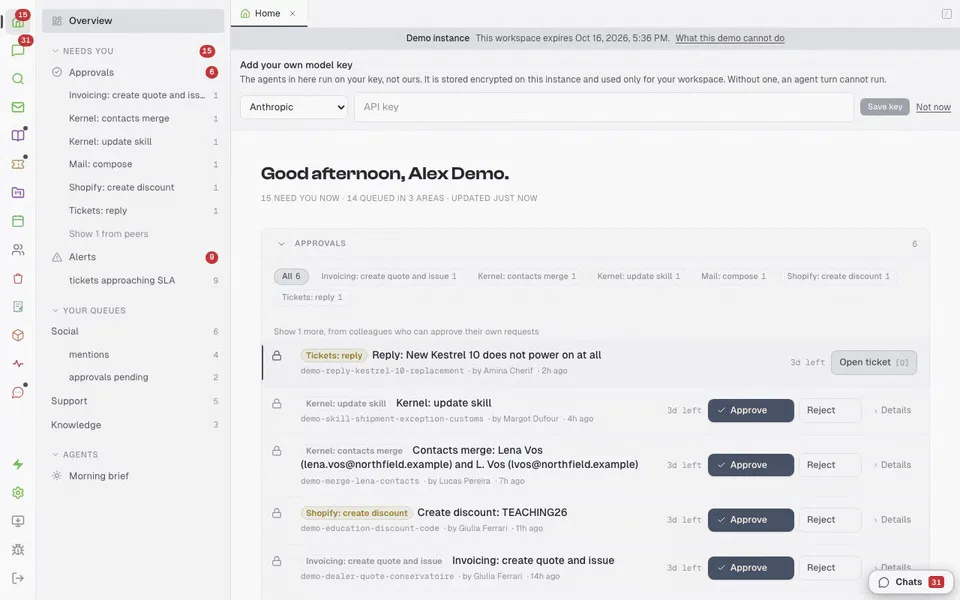Open What this demo cannot do link

[730, 38]
